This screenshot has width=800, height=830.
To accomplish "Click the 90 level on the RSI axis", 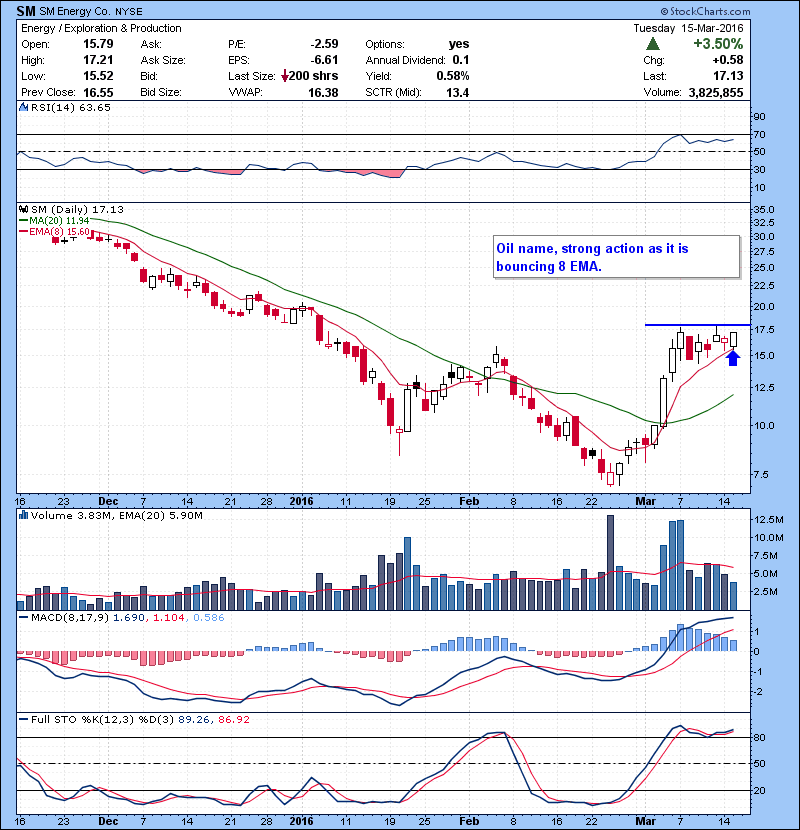I will pos(759,116).
